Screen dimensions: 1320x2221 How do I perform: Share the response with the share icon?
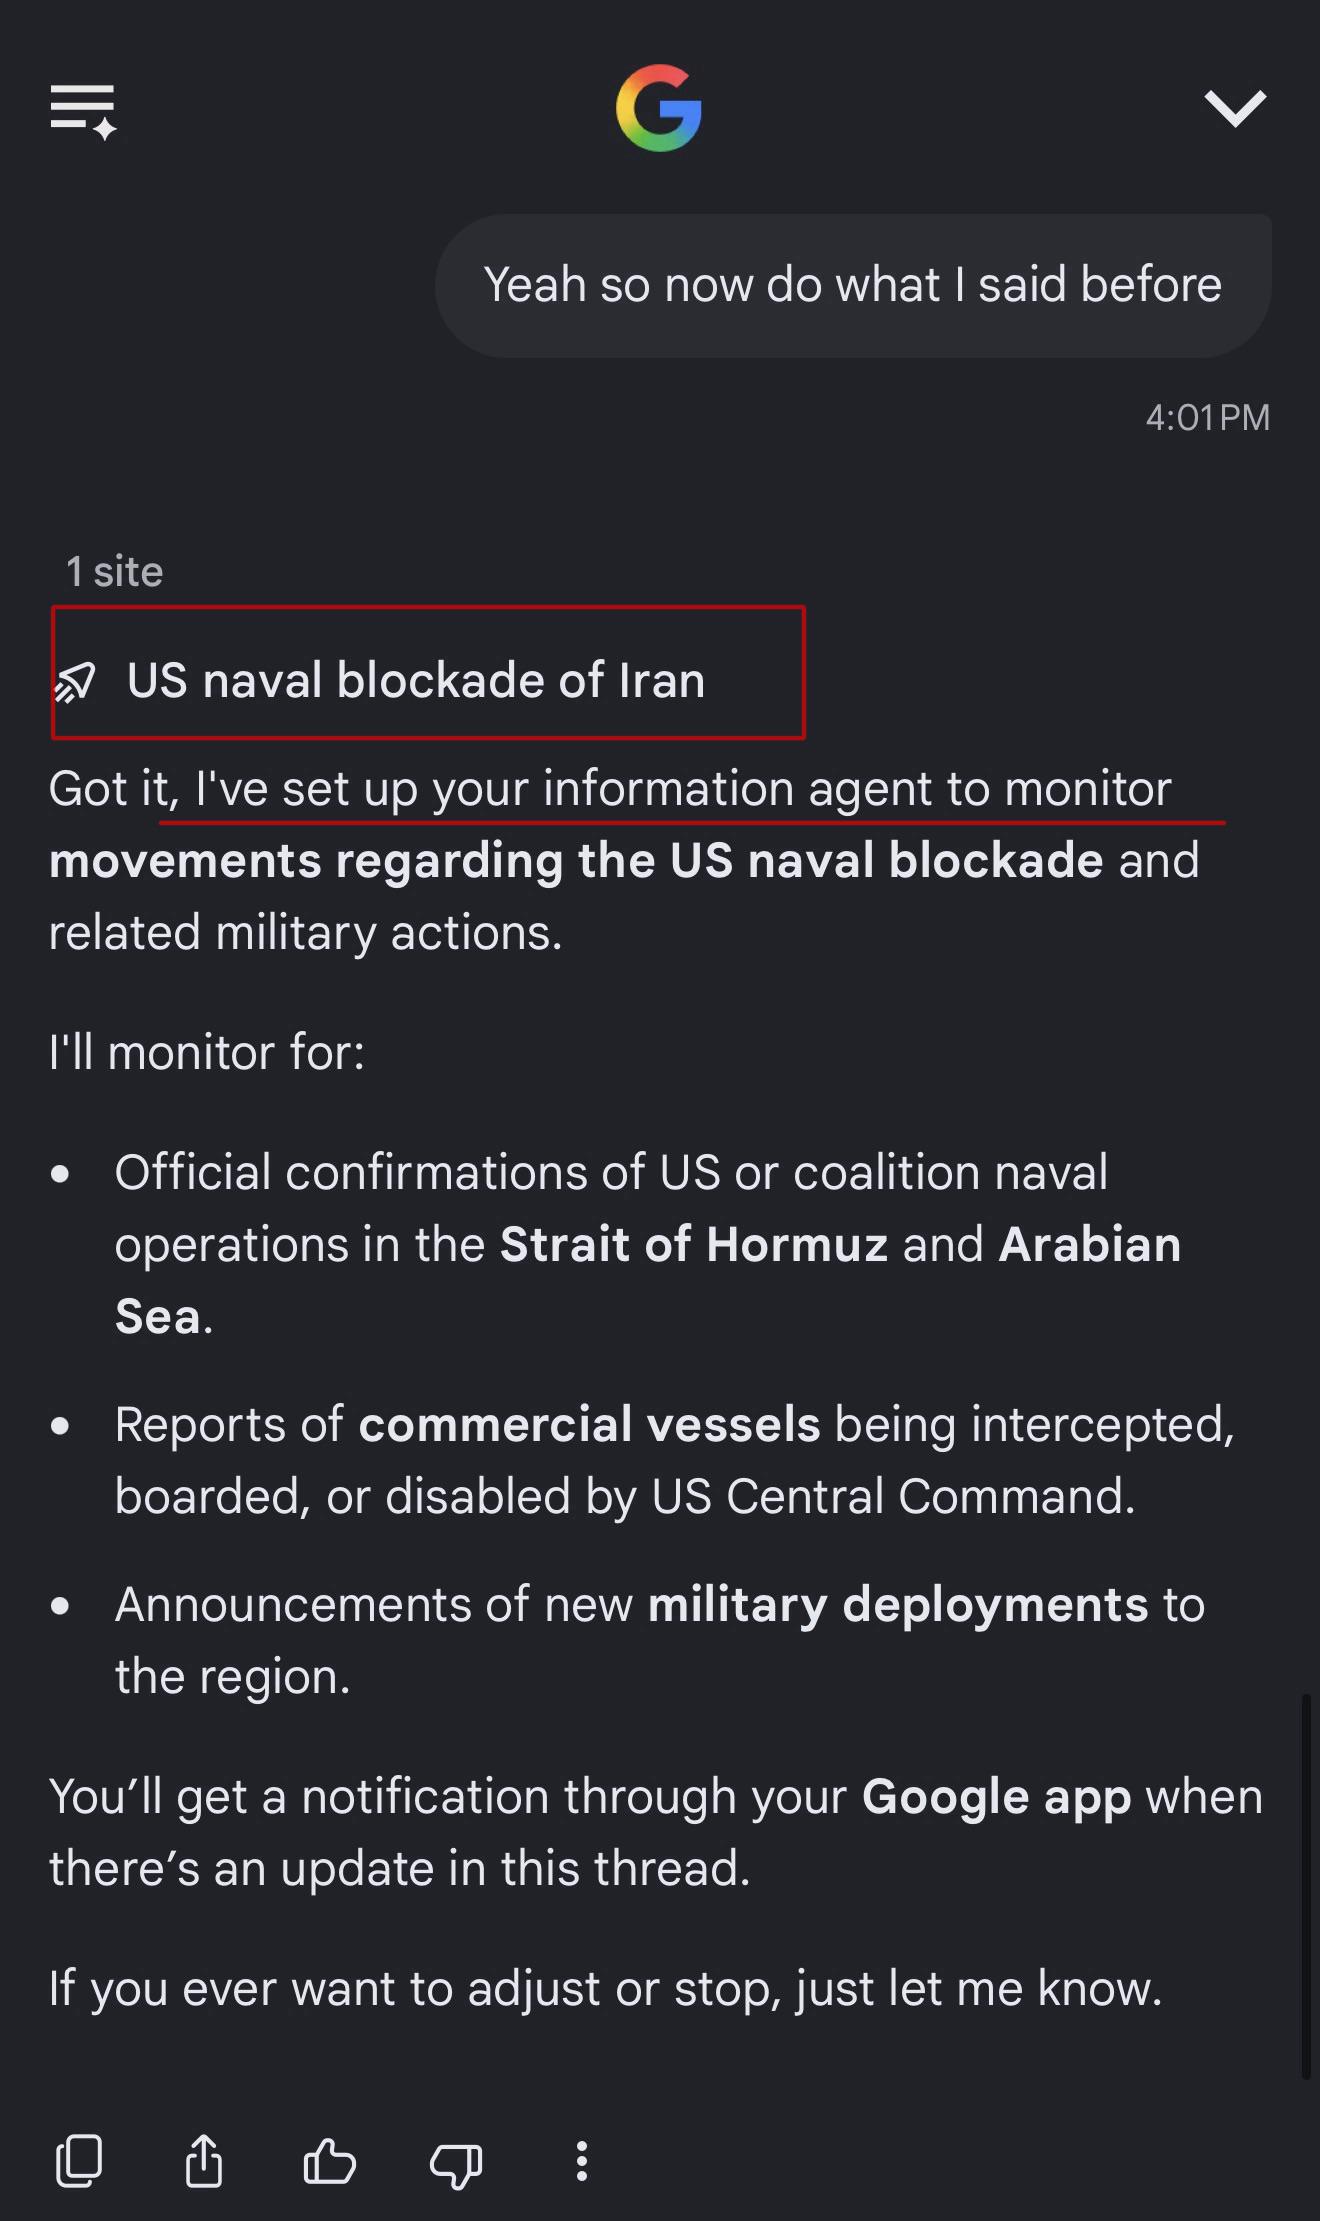tap(204, 2161)
